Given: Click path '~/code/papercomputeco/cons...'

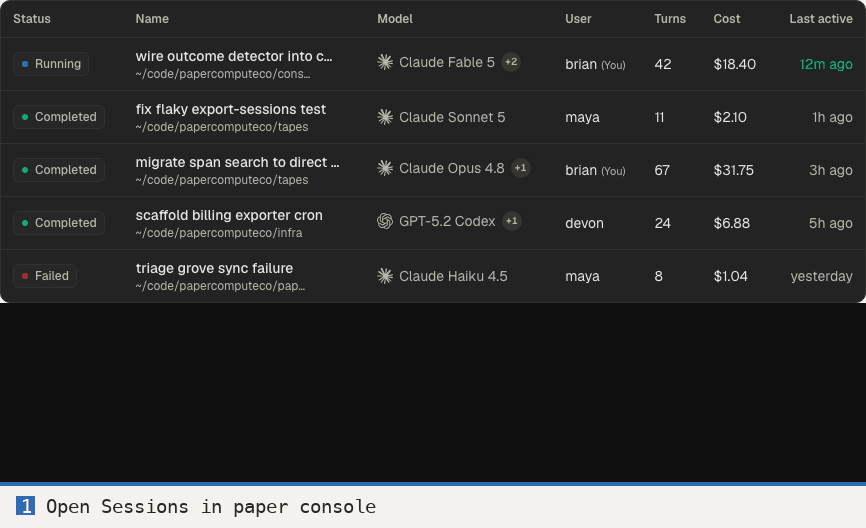Looking at the screenshot, I should [x=223, y=74].
